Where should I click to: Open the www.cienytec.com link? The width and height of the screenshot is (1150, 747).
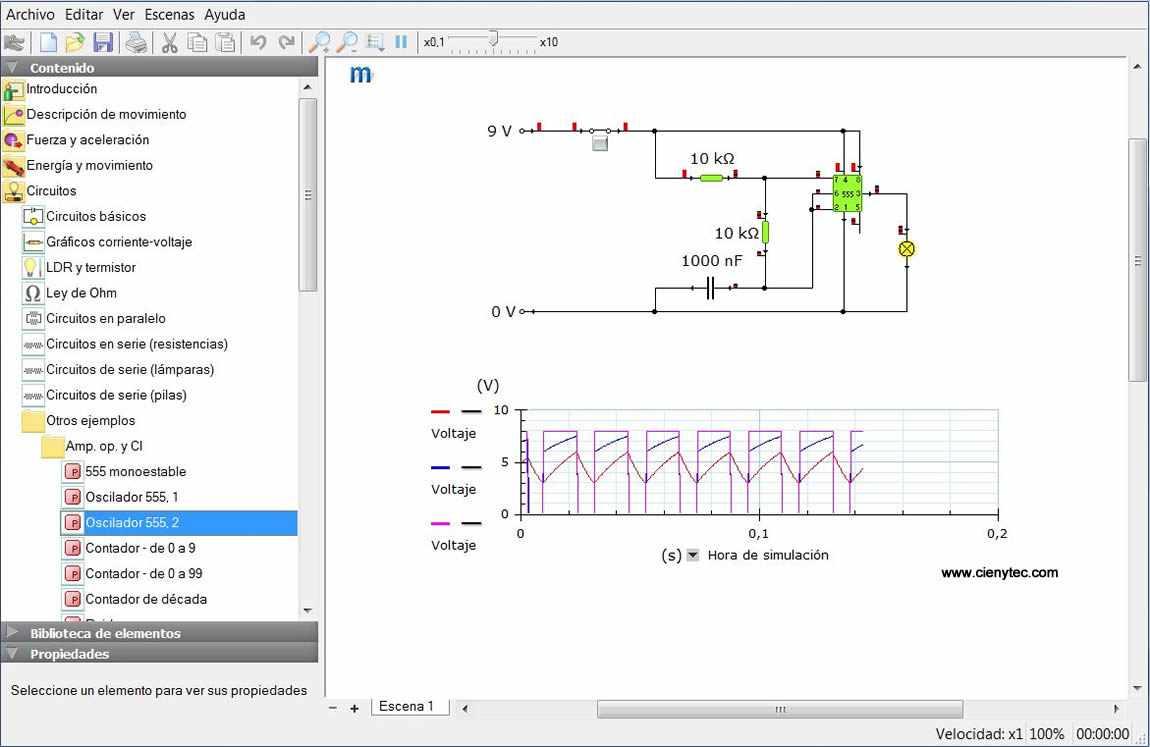click(x=999, y=573)
